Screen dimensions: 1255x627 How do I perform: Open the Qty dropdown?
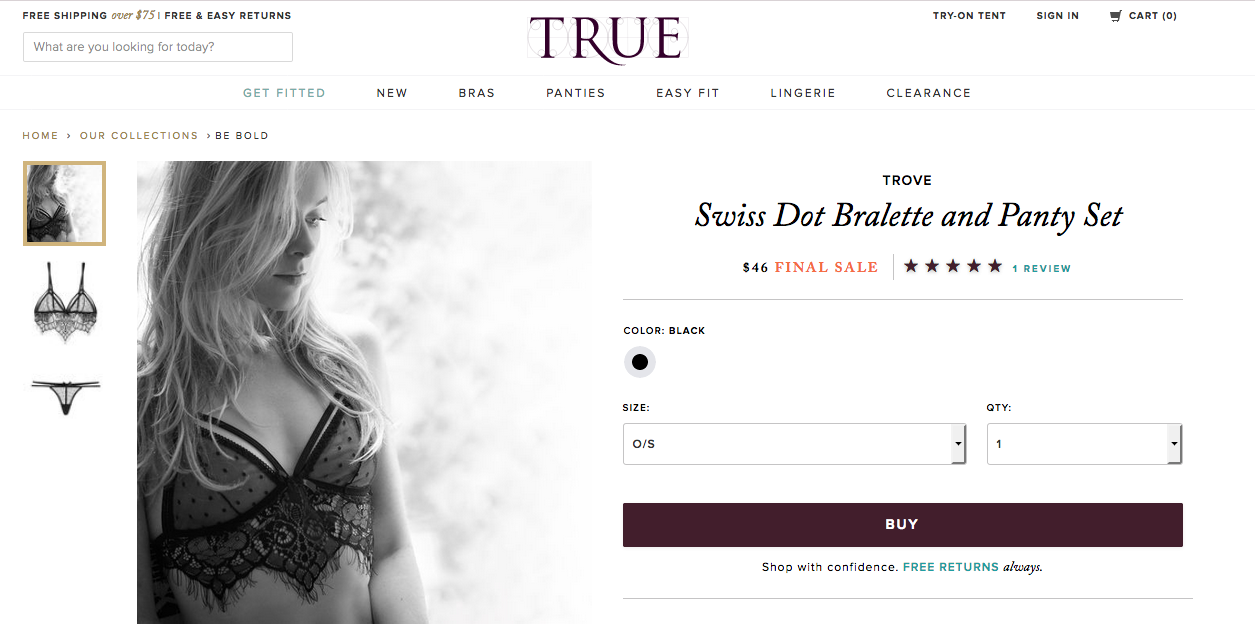click(x=1084, y=444)
